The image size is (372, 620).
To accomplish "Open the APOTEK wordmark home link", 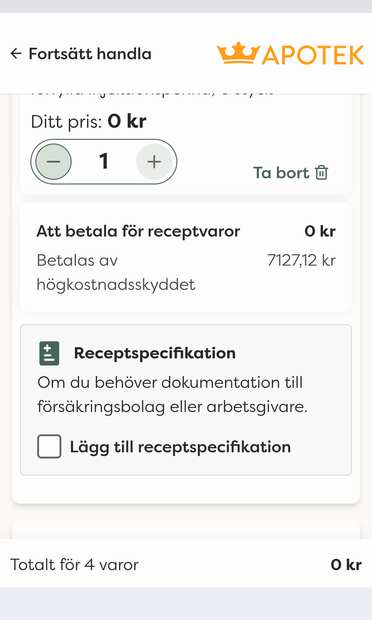I will tap(313, 55).
